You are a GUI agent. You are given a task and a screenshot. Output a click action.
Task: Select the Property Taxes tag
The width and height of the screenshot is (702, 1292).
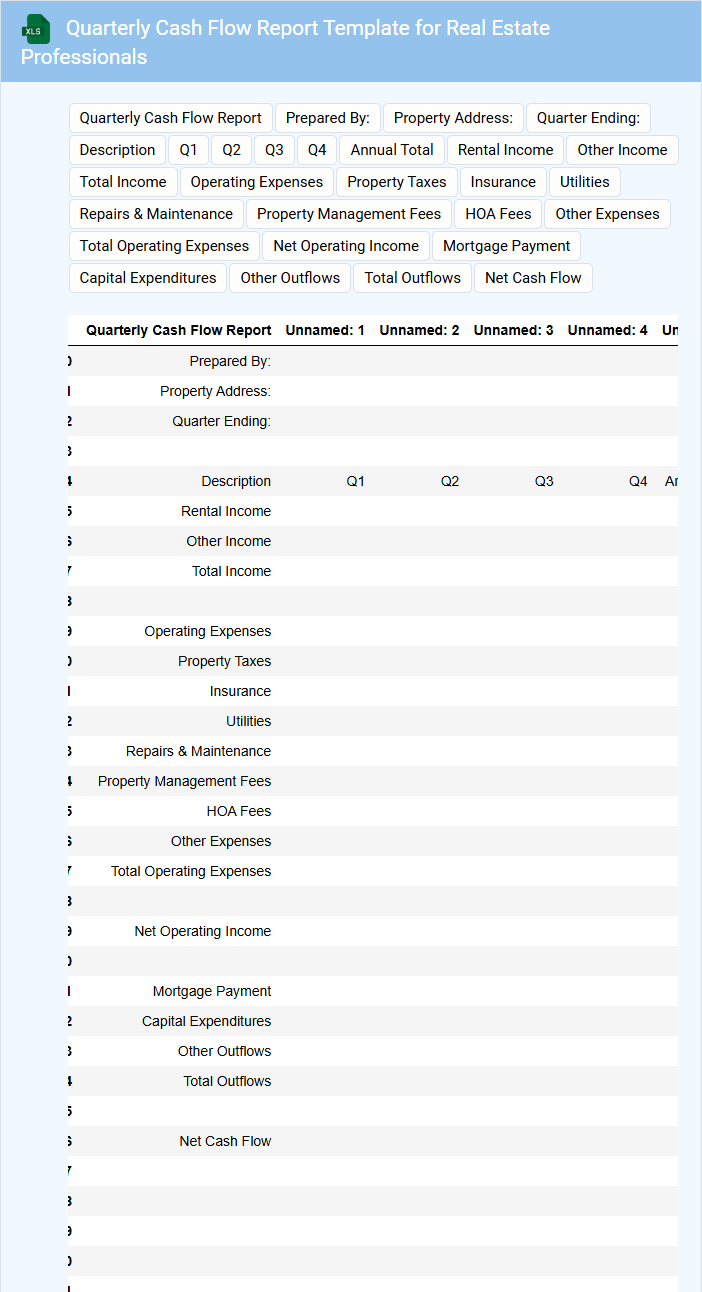pyautogui.click(x=397, y=182)
